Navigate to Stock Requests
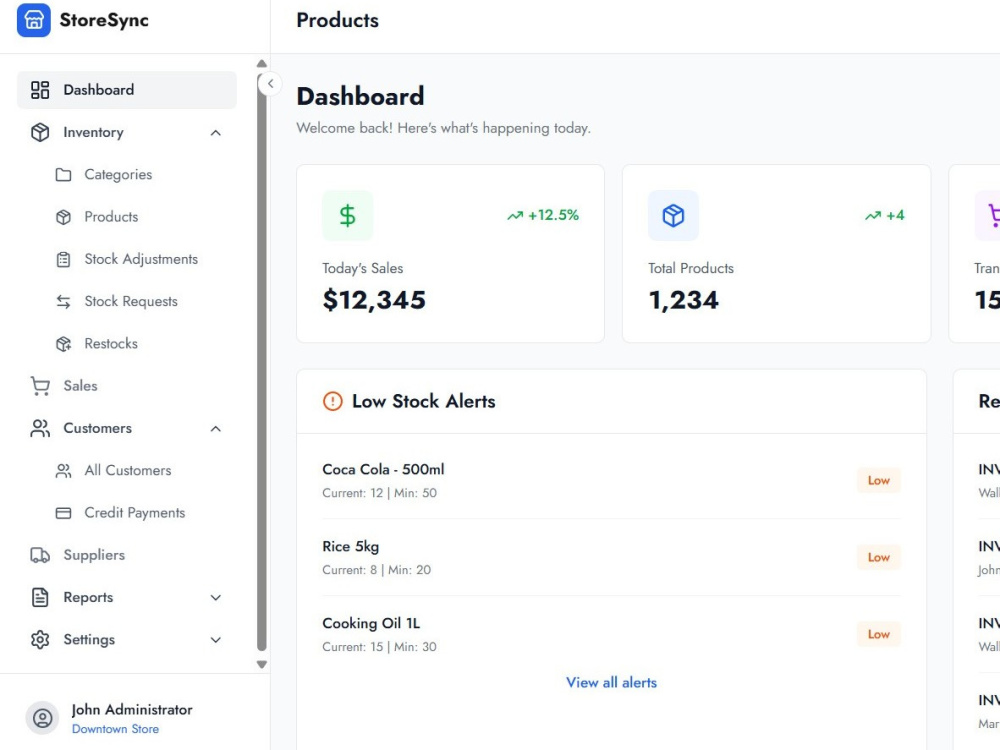1000x750 pixels. (131, 302)
